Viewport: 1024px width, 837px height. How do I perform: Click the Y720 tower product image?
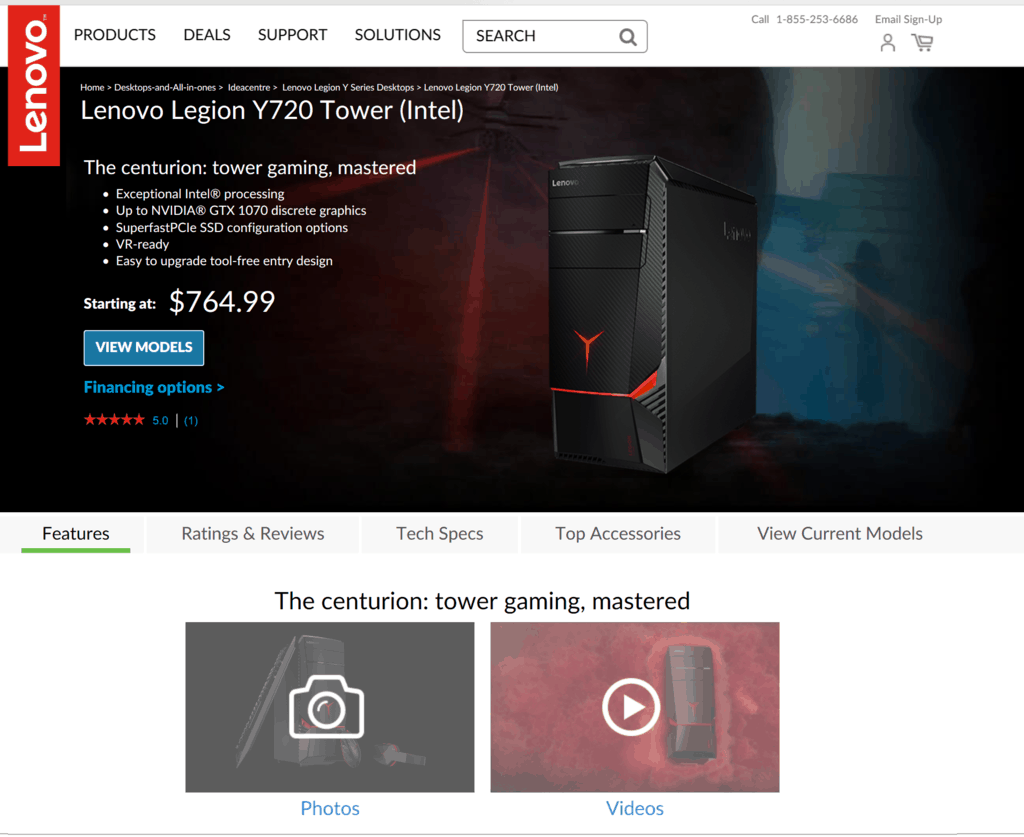[x=652, y=313]
